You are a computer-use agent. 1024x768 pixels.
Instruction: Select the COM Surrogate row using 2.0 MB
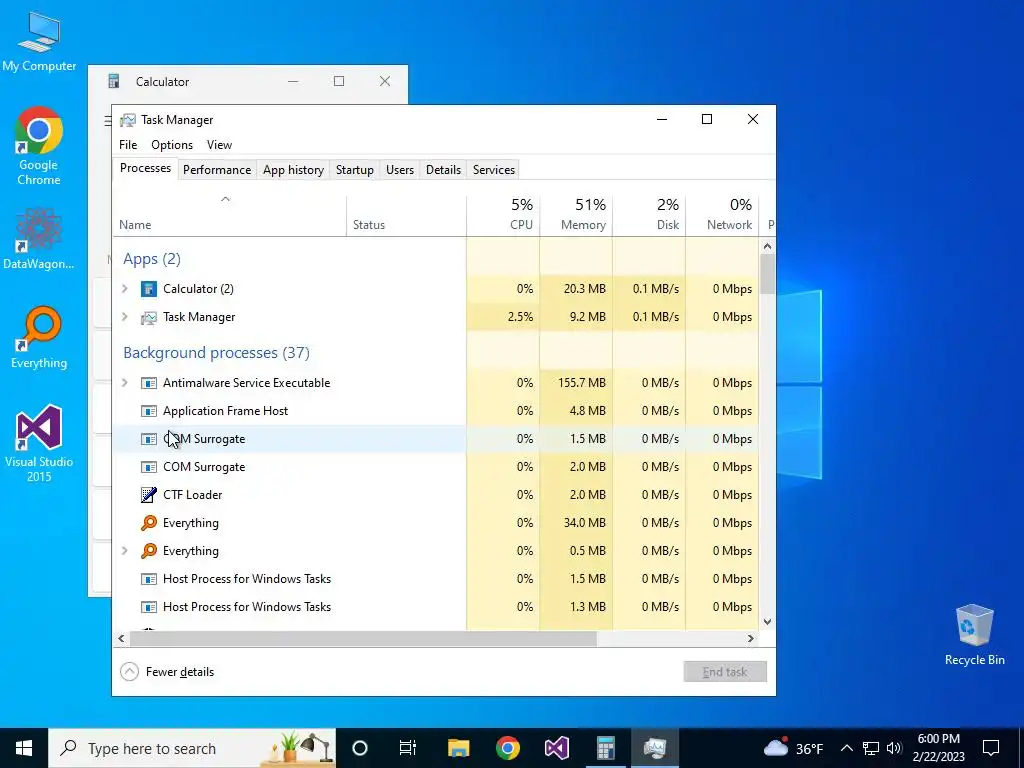pyautogui.click(x=436, y=466)
